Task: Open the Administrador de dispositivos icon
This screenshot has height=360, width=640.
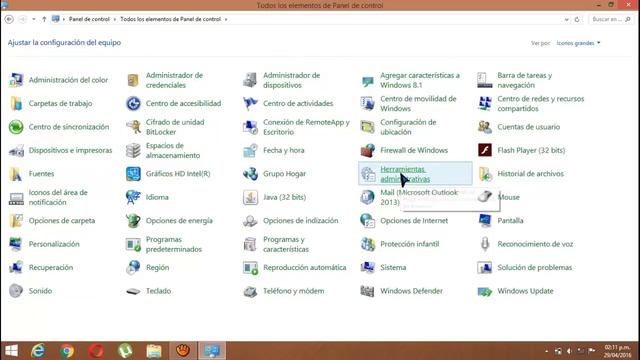Action: (250, 80)
